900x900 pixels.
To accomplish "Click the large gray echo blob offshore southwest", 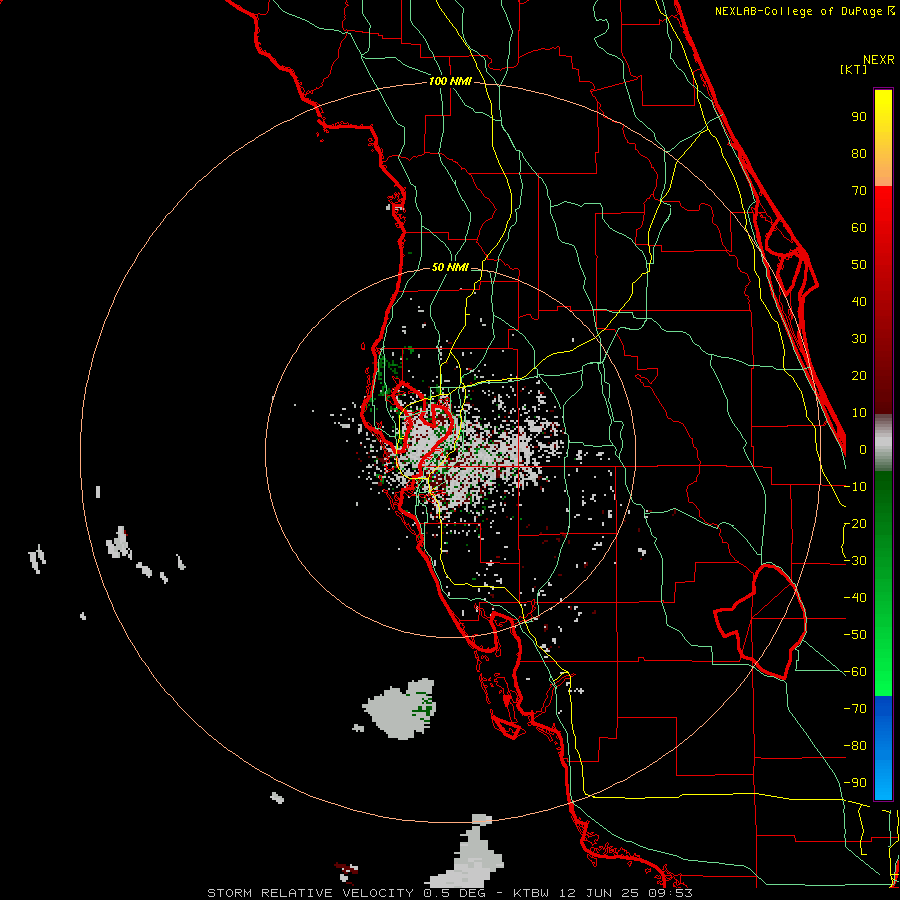I will pyautogui.click(x=400, y=709).
